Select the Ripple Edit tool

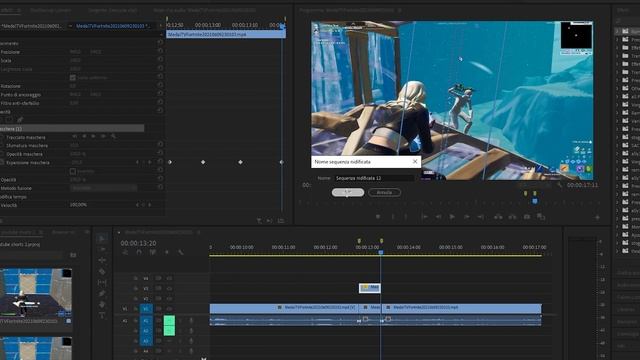tap(102, 260)
